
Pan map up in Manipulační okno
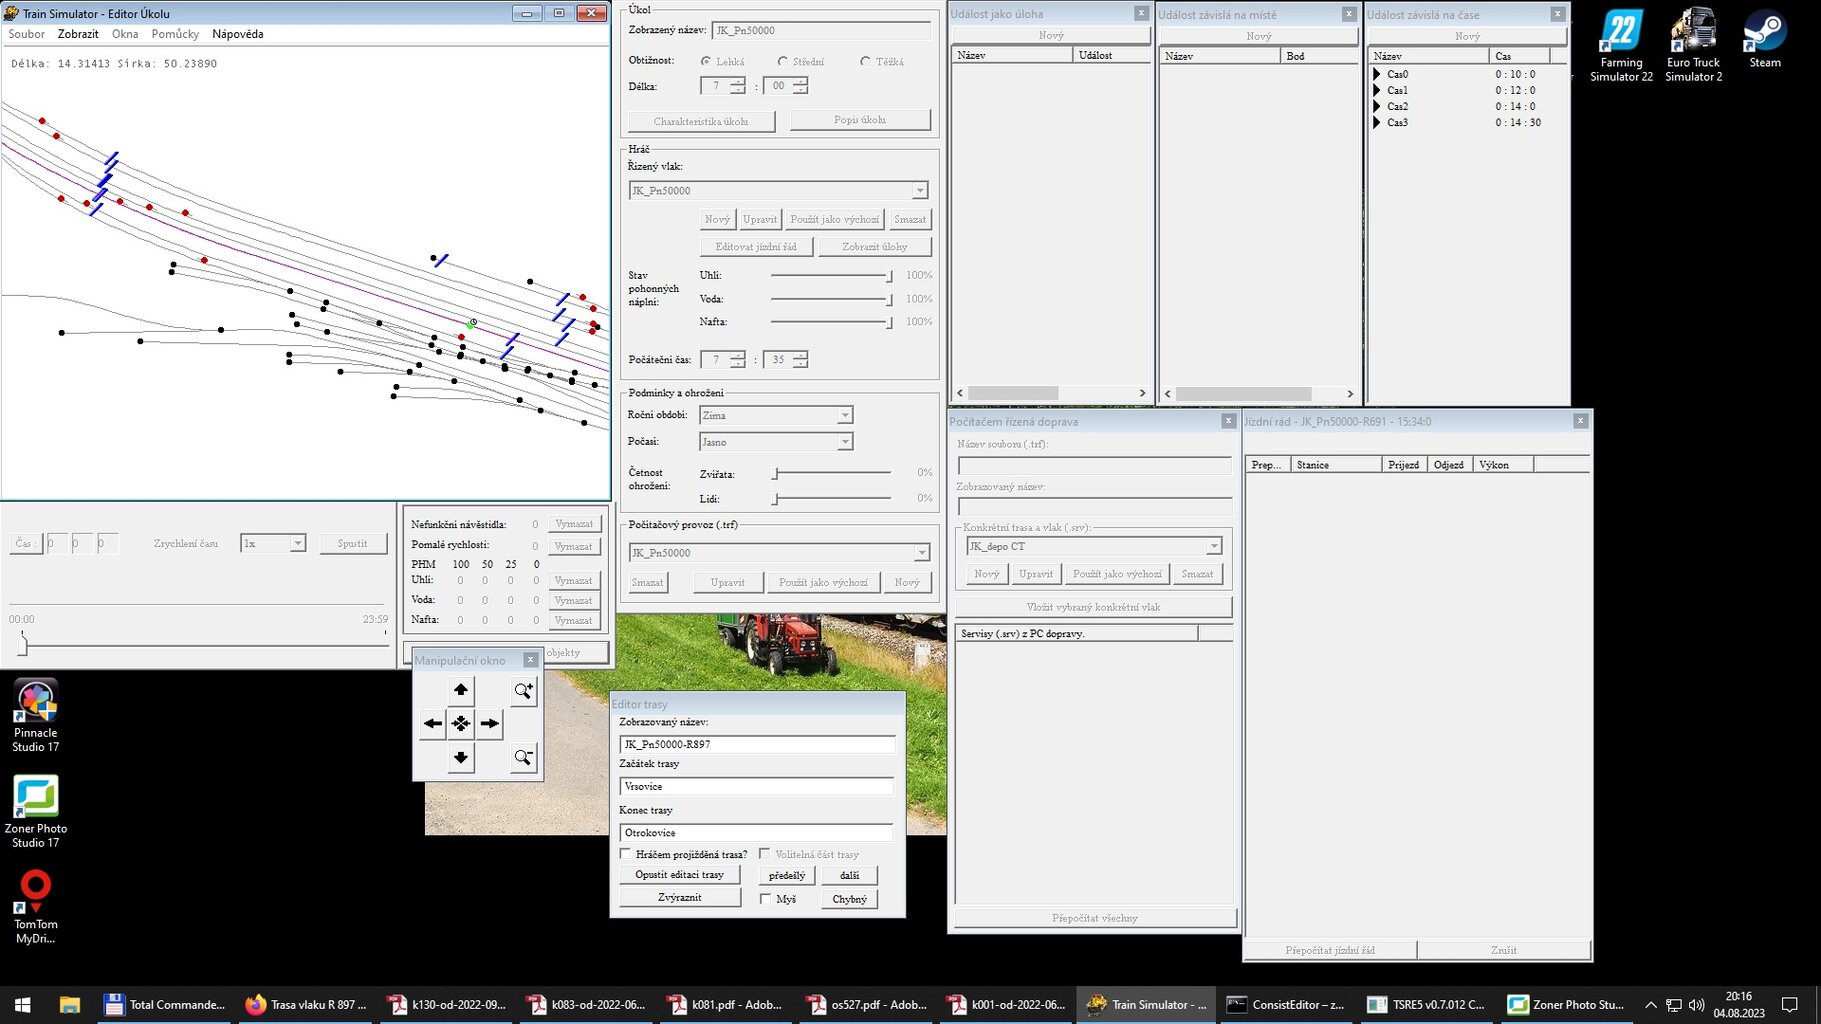(460, 689)
